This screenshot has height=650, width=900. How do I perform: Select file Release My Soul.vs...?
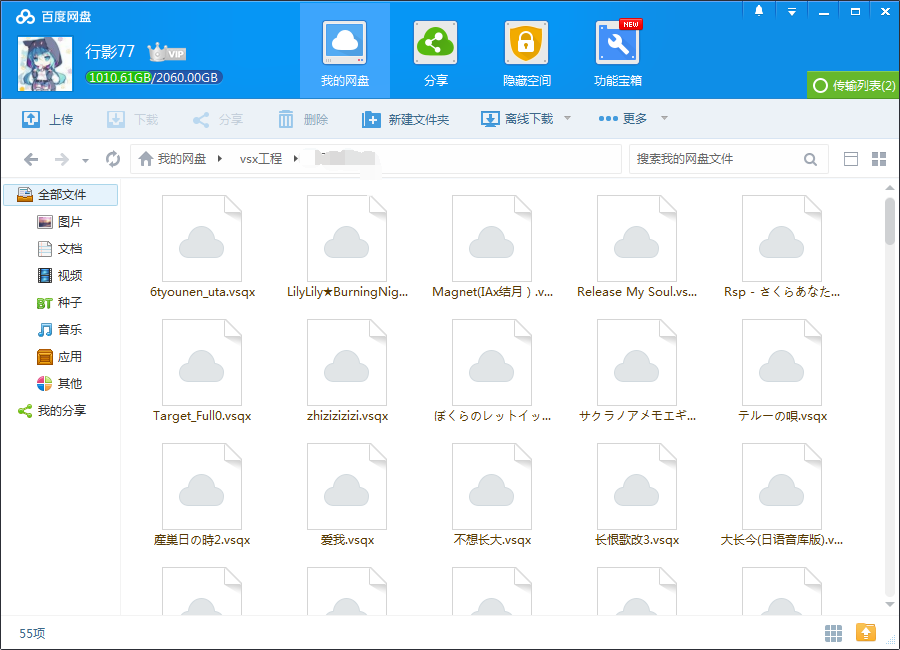click(x=637, y=247)
